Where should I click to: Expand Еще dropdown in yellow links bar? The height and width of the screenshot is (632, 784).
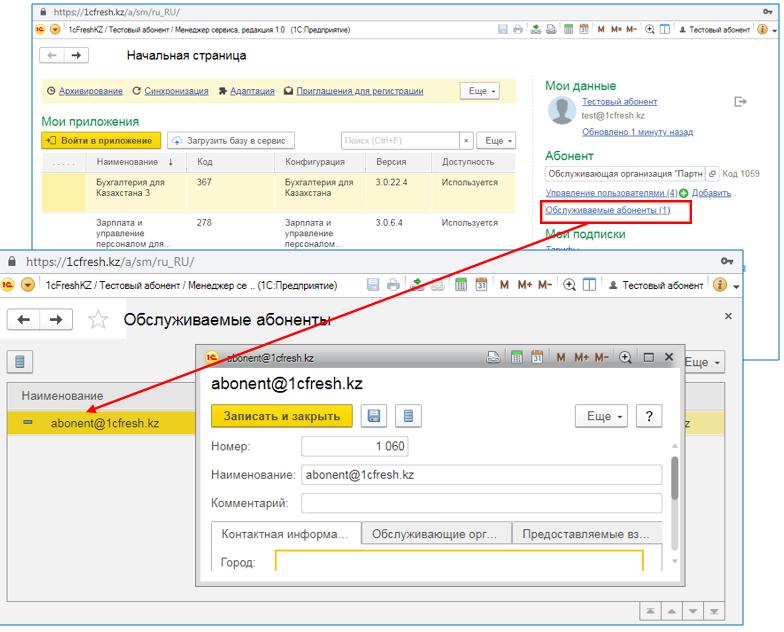coord(480,91)
